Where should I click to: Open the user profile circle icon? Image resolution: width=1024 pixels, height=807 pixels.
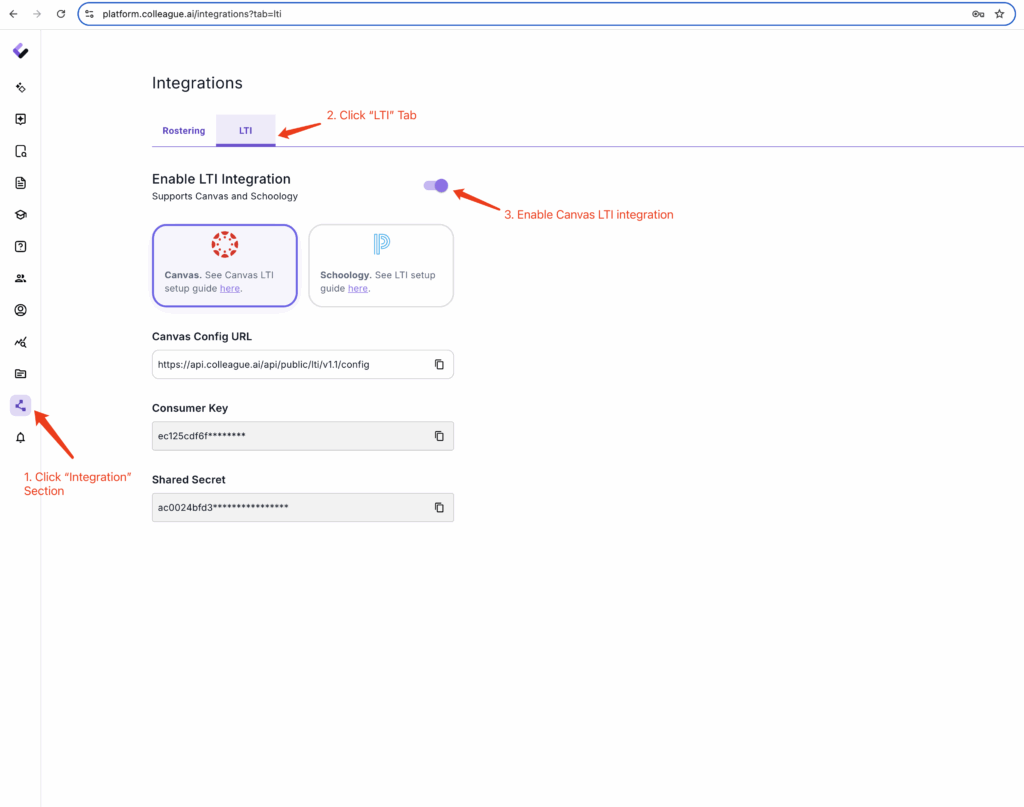[x=20, y=310]
